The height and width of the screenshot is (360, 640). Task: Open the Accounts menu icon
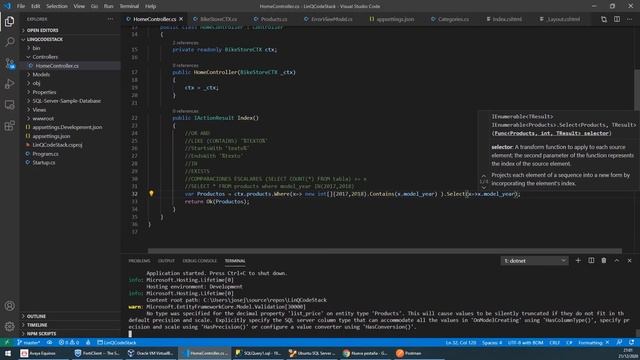[9, 306]
